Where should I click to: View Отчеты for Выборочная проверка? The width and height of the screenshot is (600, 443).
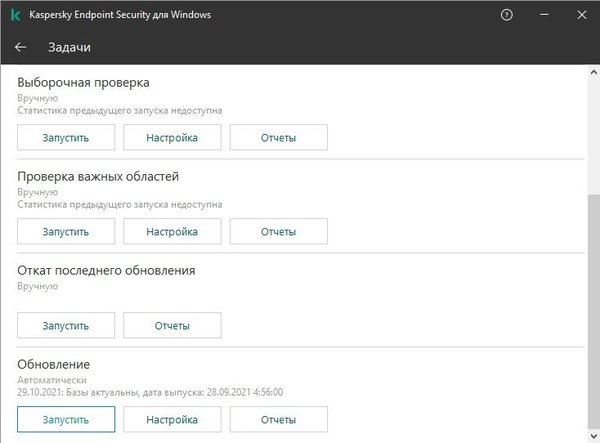tap(278, 138)
